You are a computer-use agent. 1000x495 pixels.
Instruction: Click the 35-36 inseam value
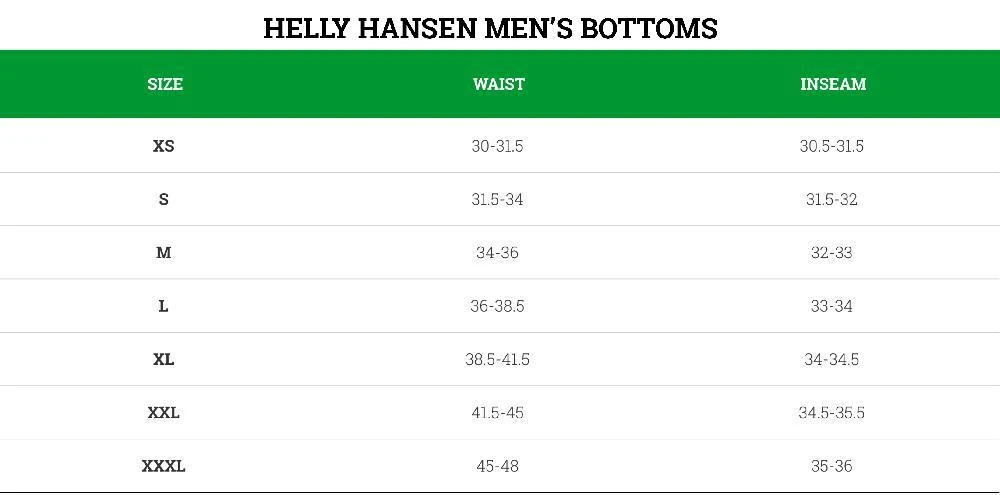point(831,466)
